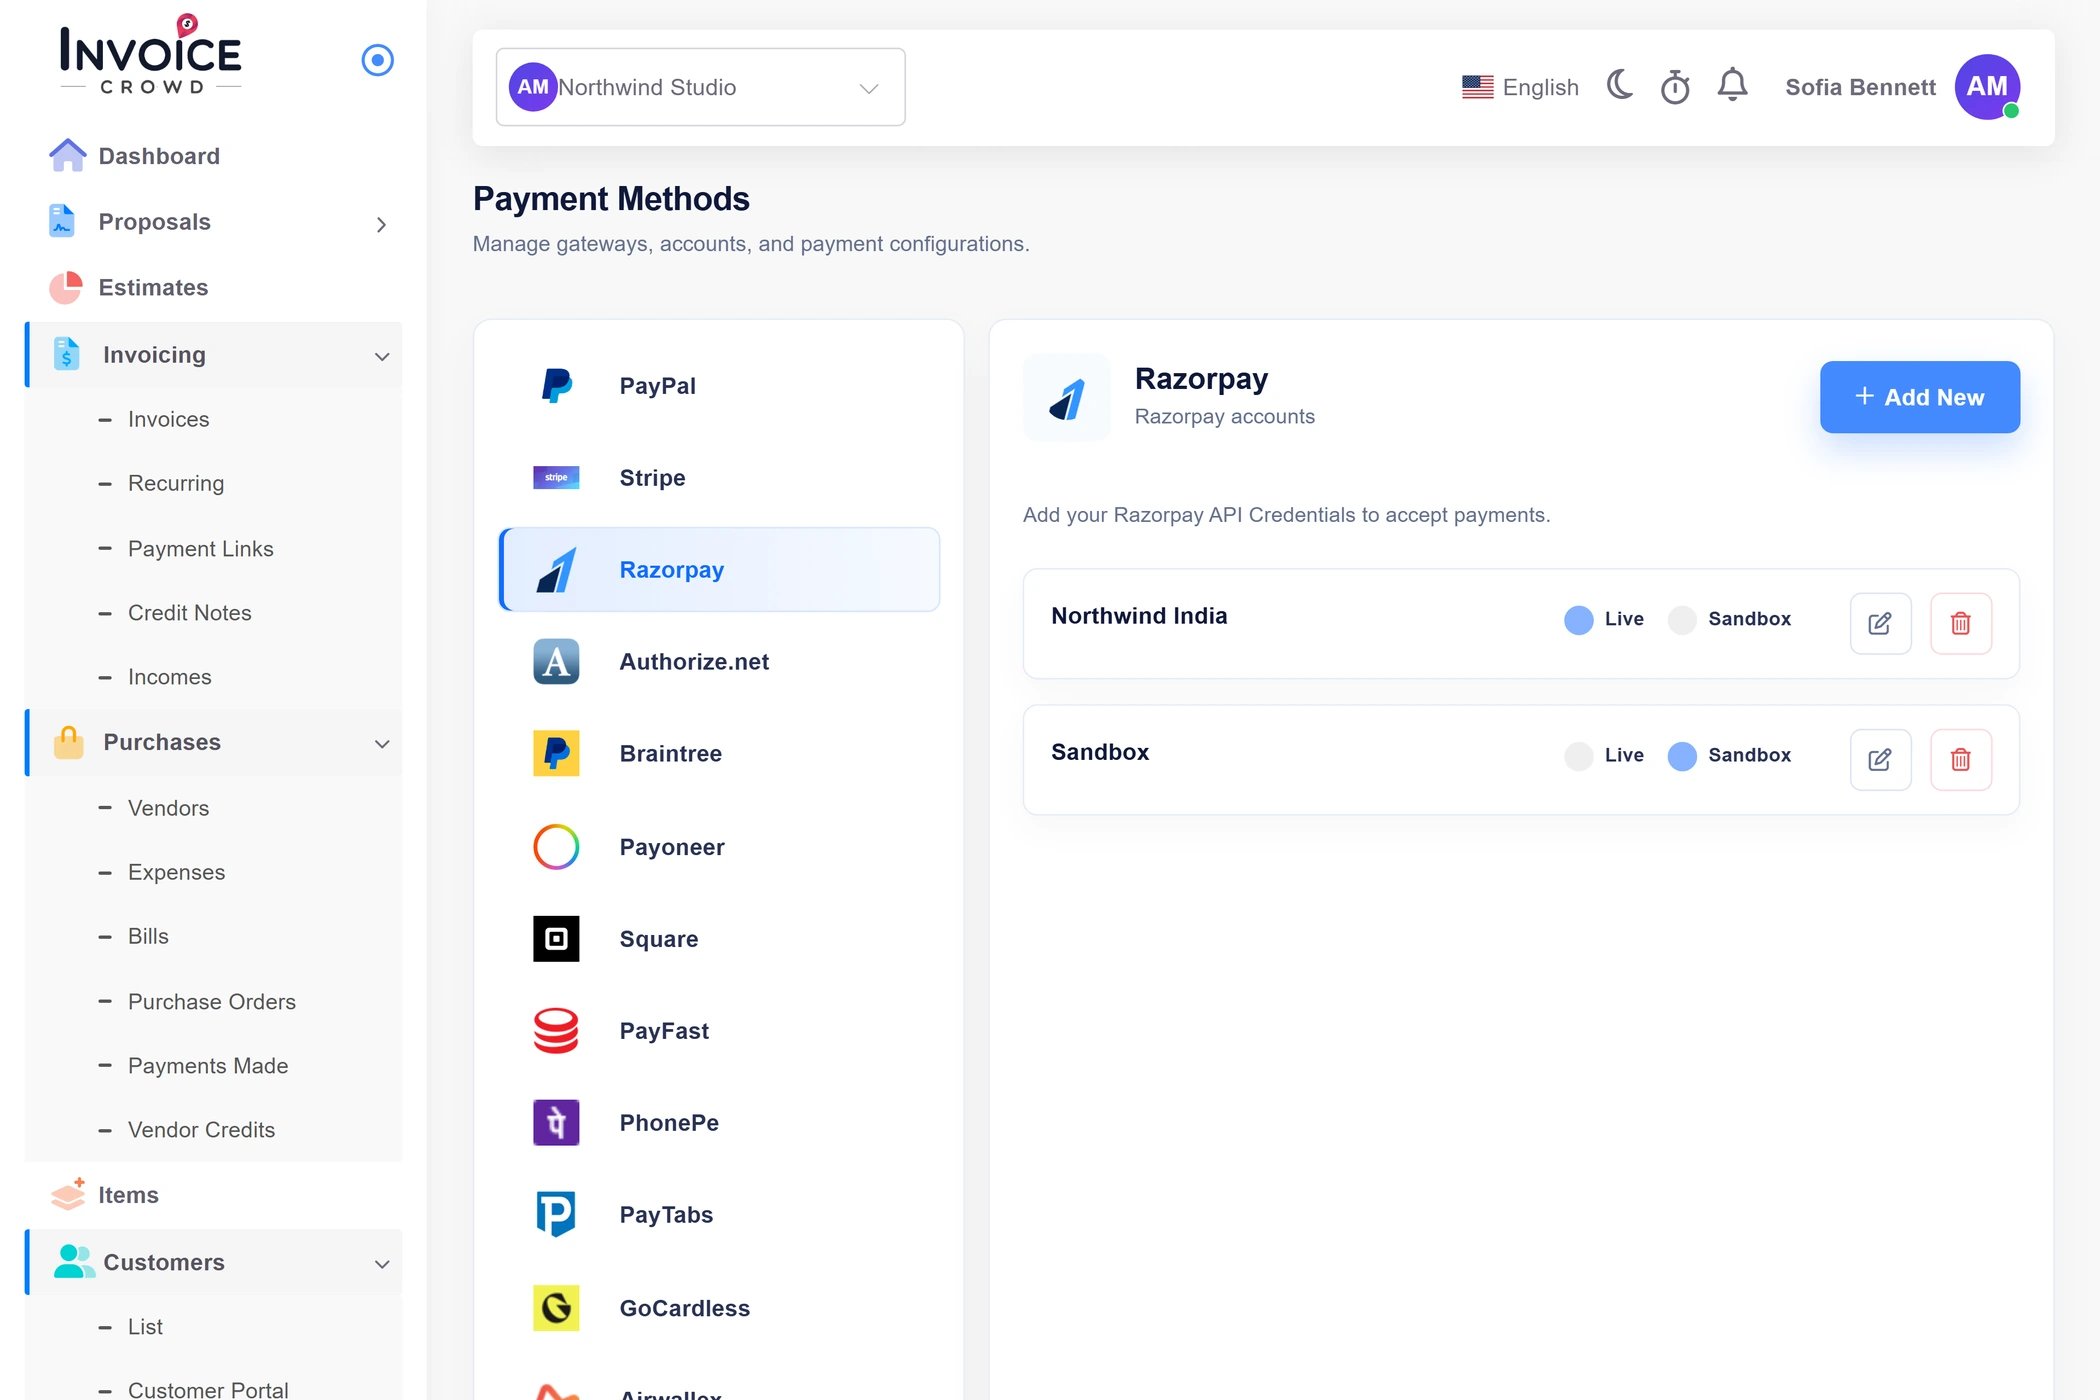The height and width of the screenshot is (1400, 2100).
Task: Select the Razorpay payment method tab
Action: pyautogui.click(x=719, y=569)
